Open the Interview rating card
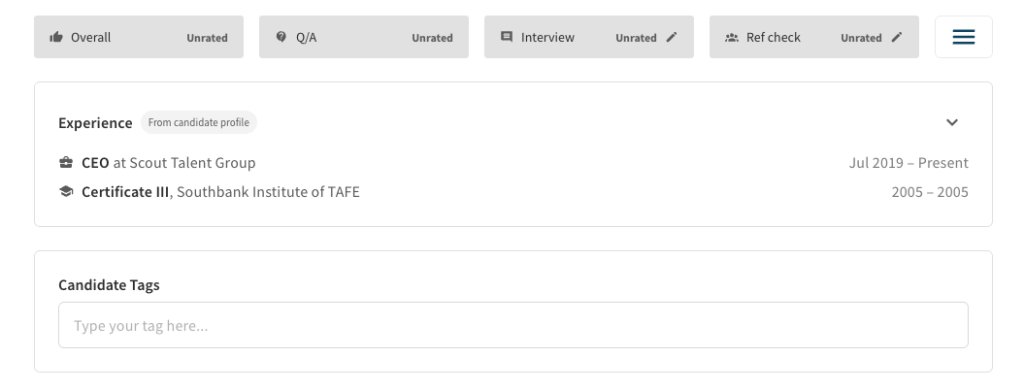Viewport: 1024px width, 390px height. (x=588, y=37)
